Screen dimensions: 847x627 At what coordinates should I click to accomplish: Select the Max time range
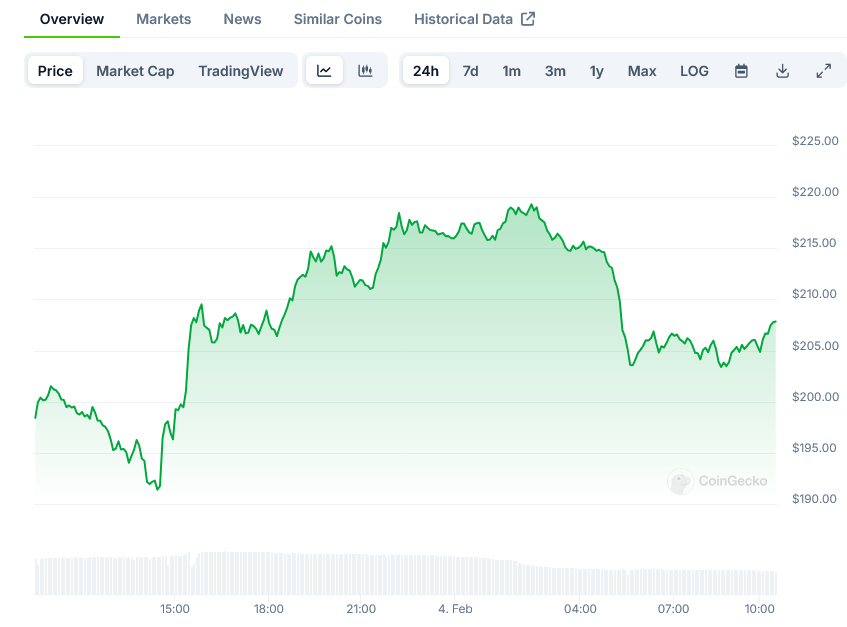(642, 71)
